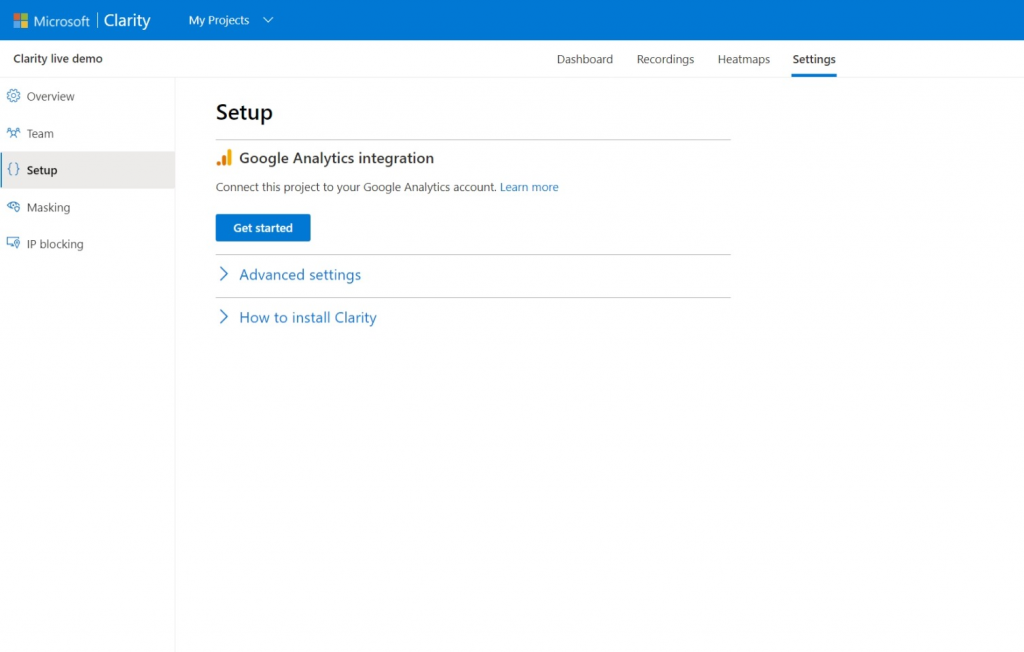Expand the Advanced settings section

[x=299, y=275]
